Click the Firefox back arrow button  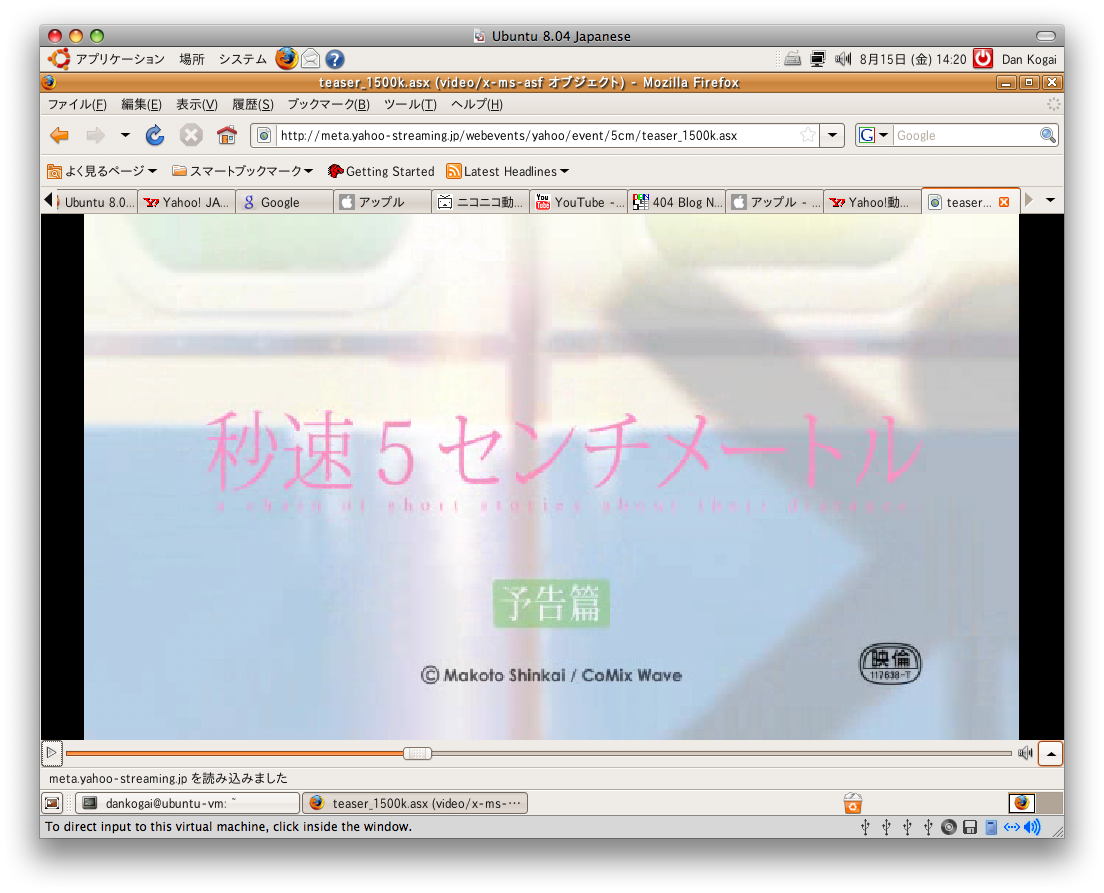(60, 135)
